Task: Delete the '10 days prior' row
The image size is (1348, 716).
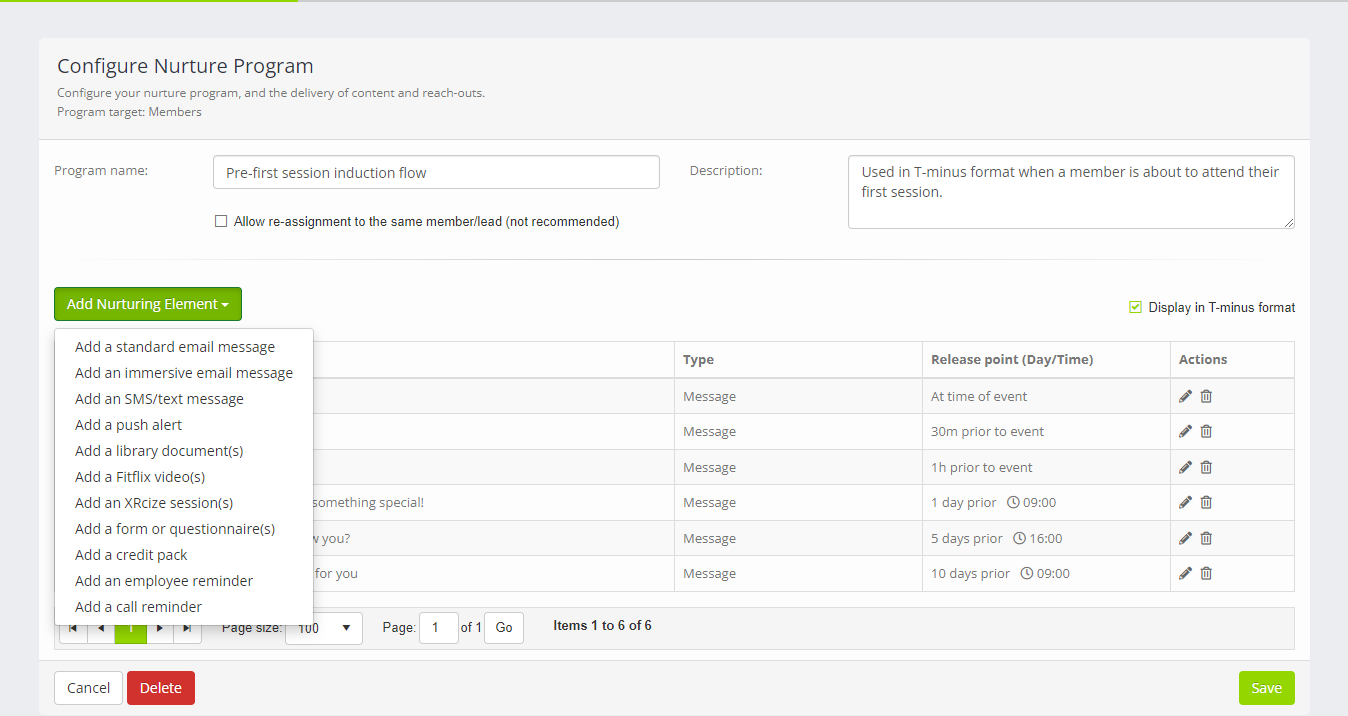Action: [1206, 573]
